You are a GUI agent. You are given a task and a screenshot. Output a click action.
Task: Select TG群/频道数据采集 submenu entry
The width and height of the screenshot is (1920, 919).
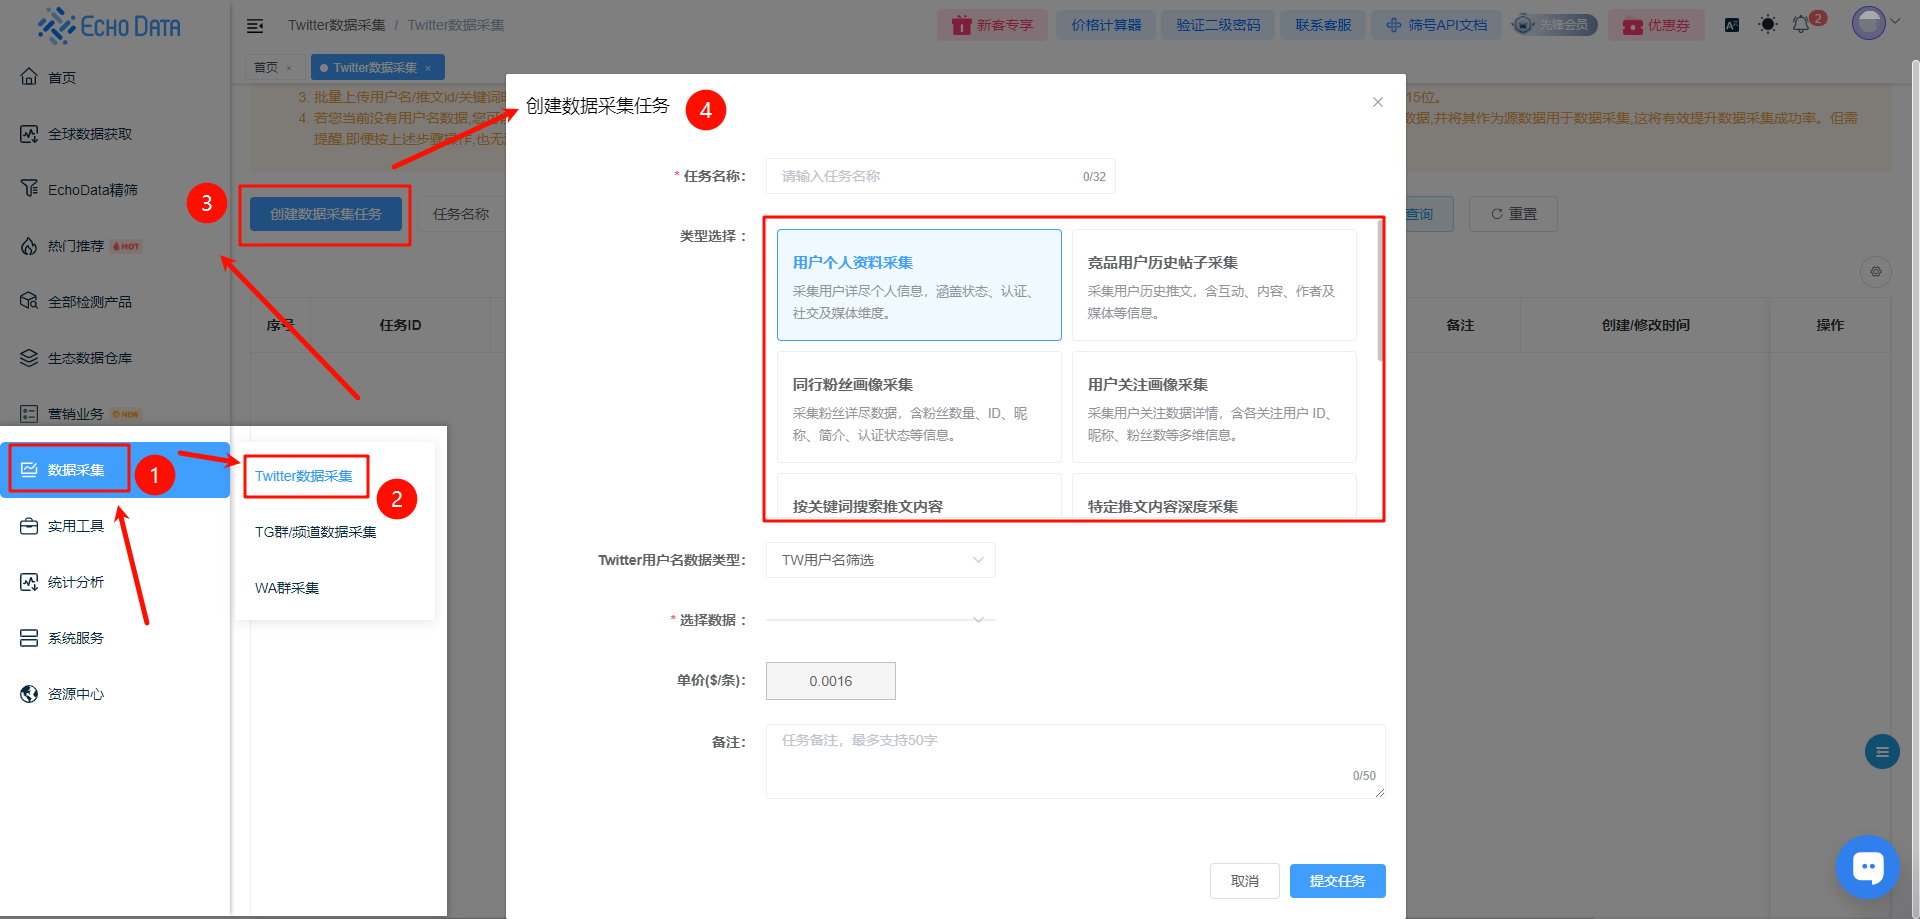(316, 532)
